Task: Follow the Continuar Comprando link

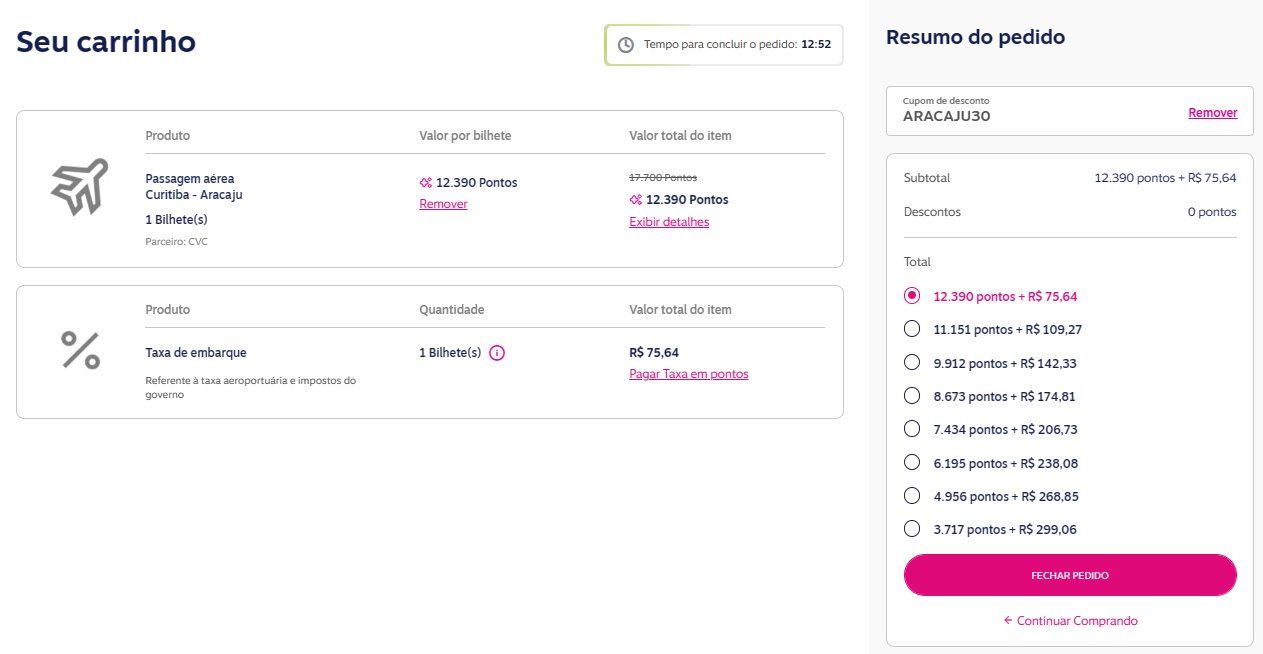Action: click(1070, 621)
